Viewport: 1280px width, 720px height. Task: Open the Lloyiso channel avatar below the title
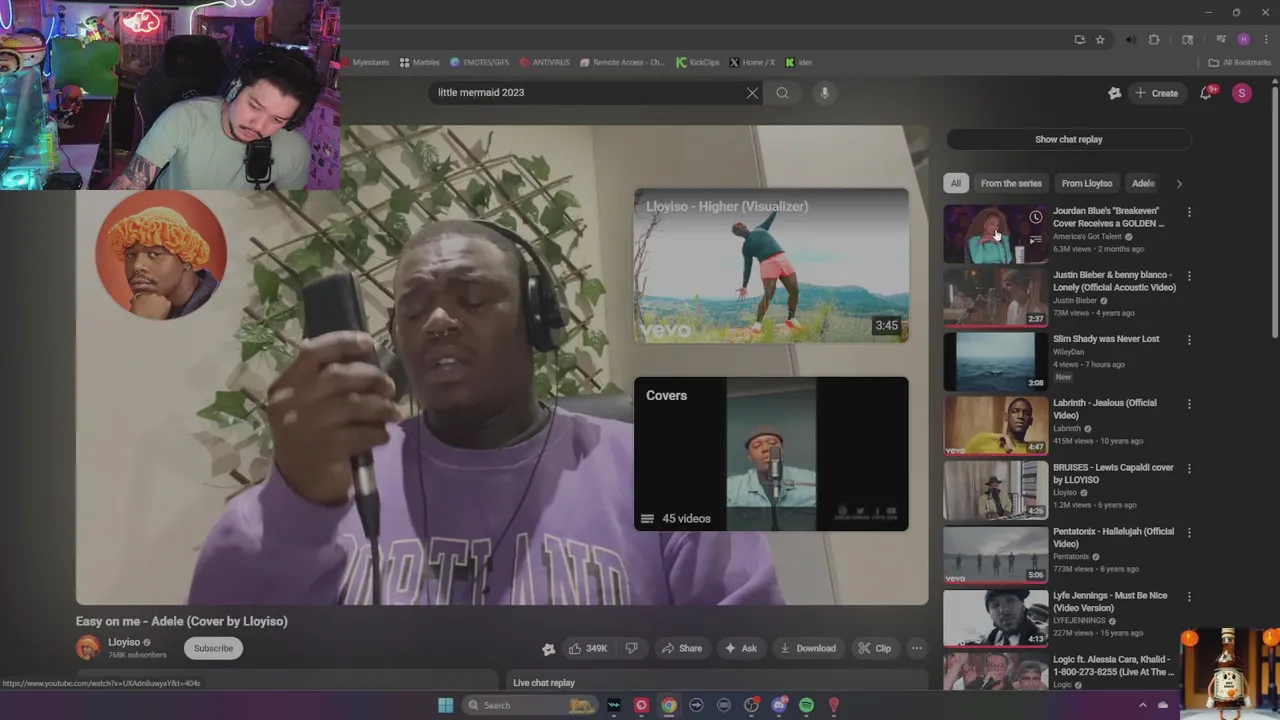(89, 648)
